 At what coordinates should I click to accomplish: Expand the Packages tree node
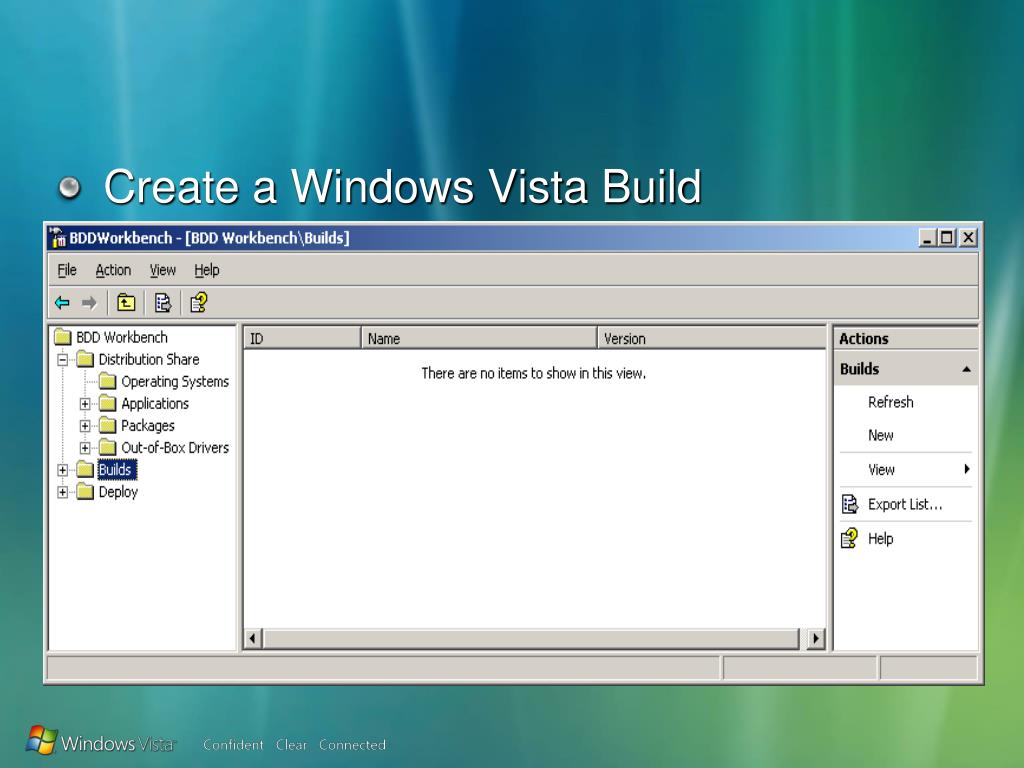(x=85, y=426)
